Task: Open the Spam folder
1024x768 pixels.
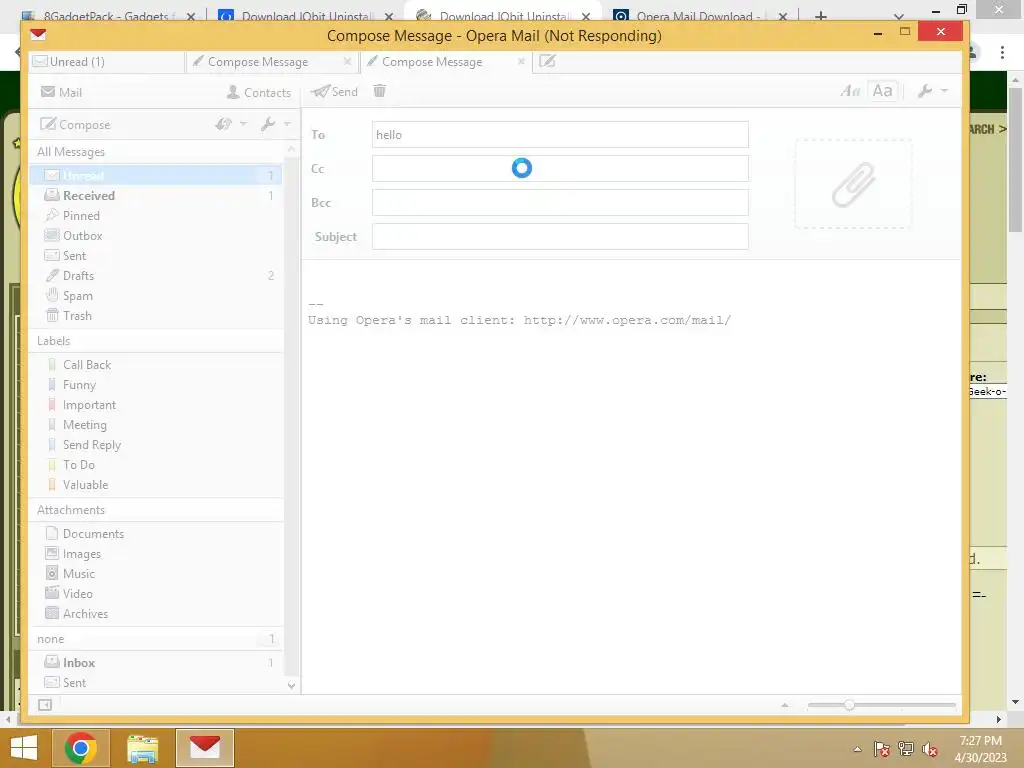Action: pos(156,296)
